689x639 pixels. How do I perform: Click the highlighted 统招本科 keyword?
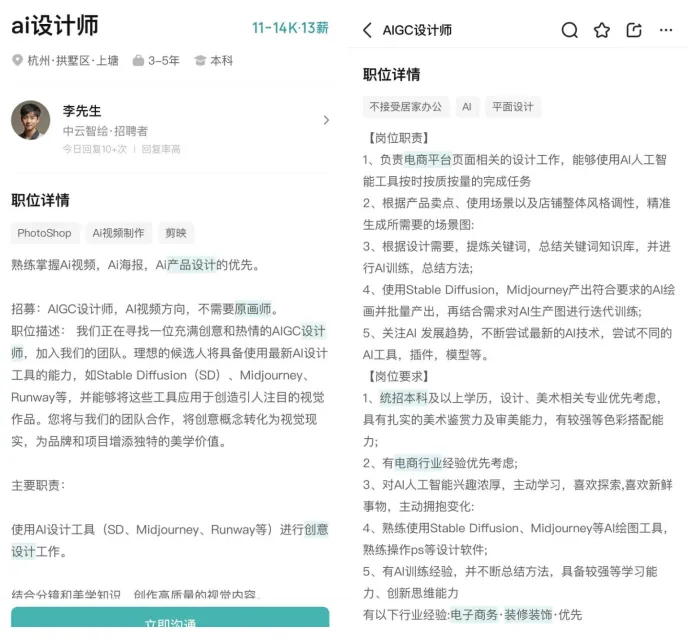coord(403,398)
